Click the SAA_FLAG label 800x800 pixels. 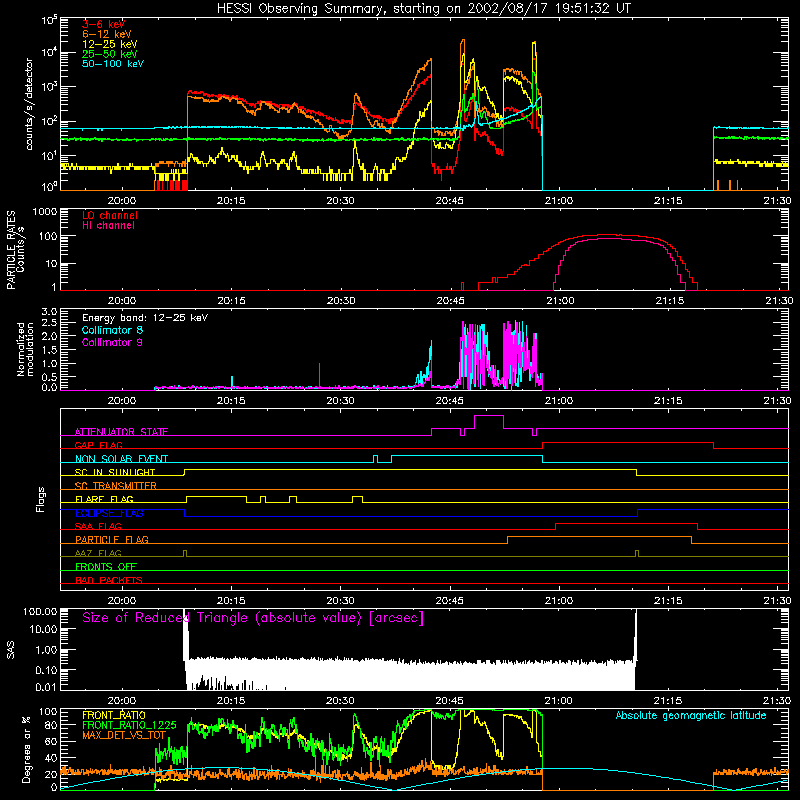[x=98, y=526]
